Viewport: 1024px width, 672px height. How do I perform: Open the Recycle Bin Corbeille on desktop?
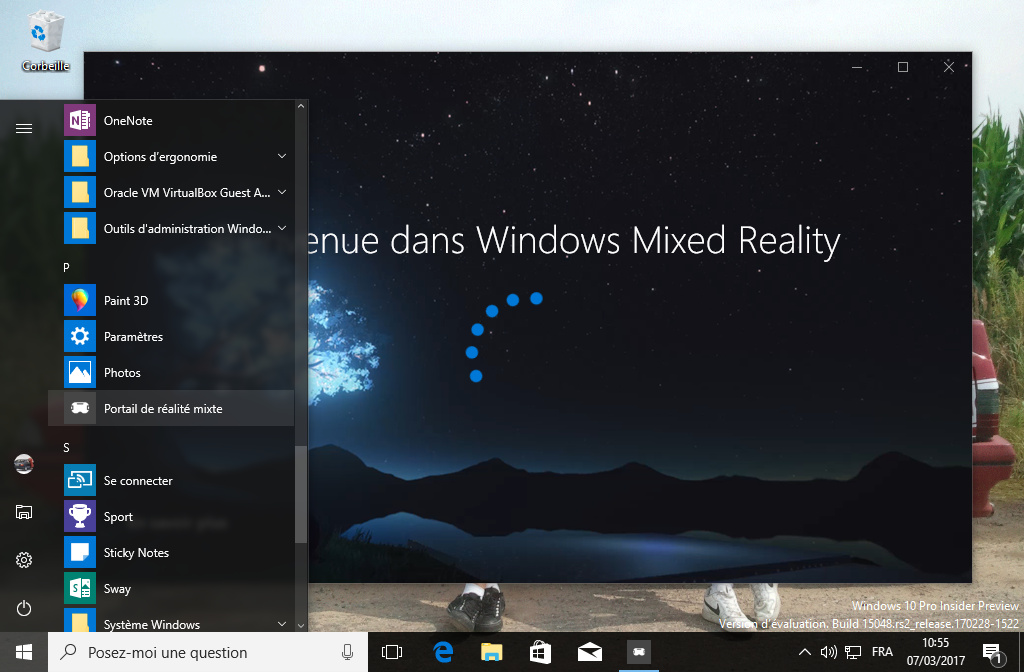click(45, 40)
